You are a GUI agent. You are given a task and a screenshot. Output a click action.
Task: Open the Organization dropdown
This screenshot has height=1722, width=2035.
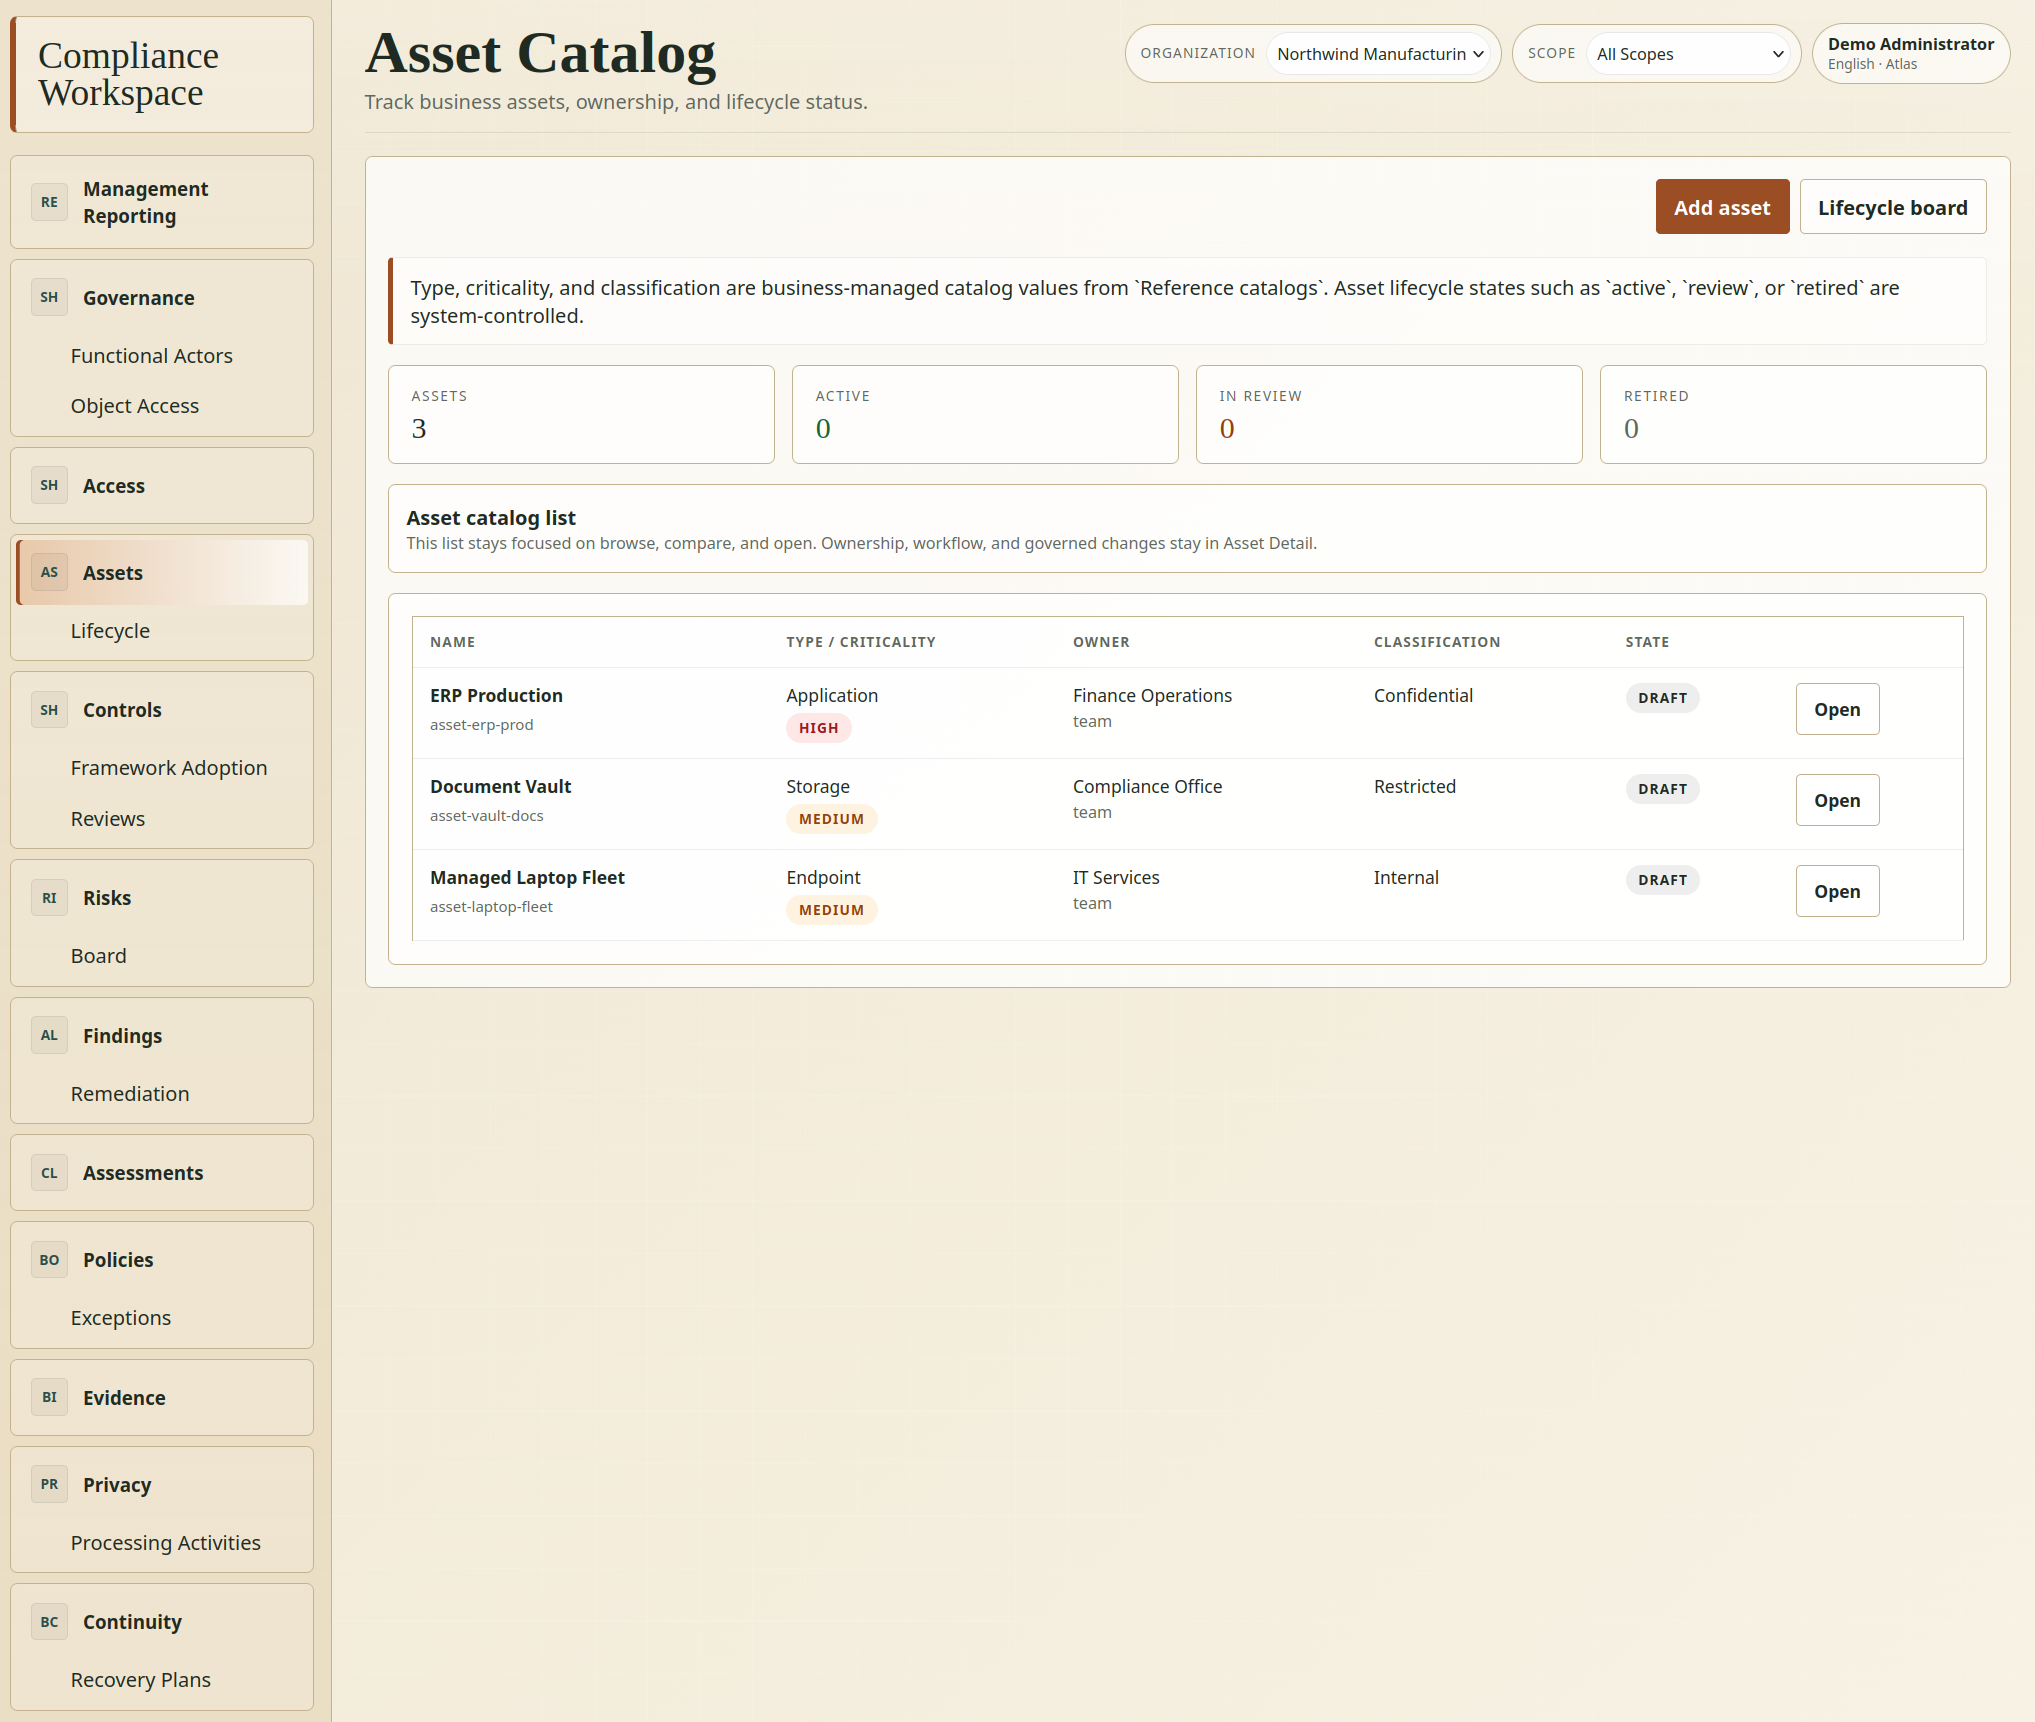coord(1378,54)
